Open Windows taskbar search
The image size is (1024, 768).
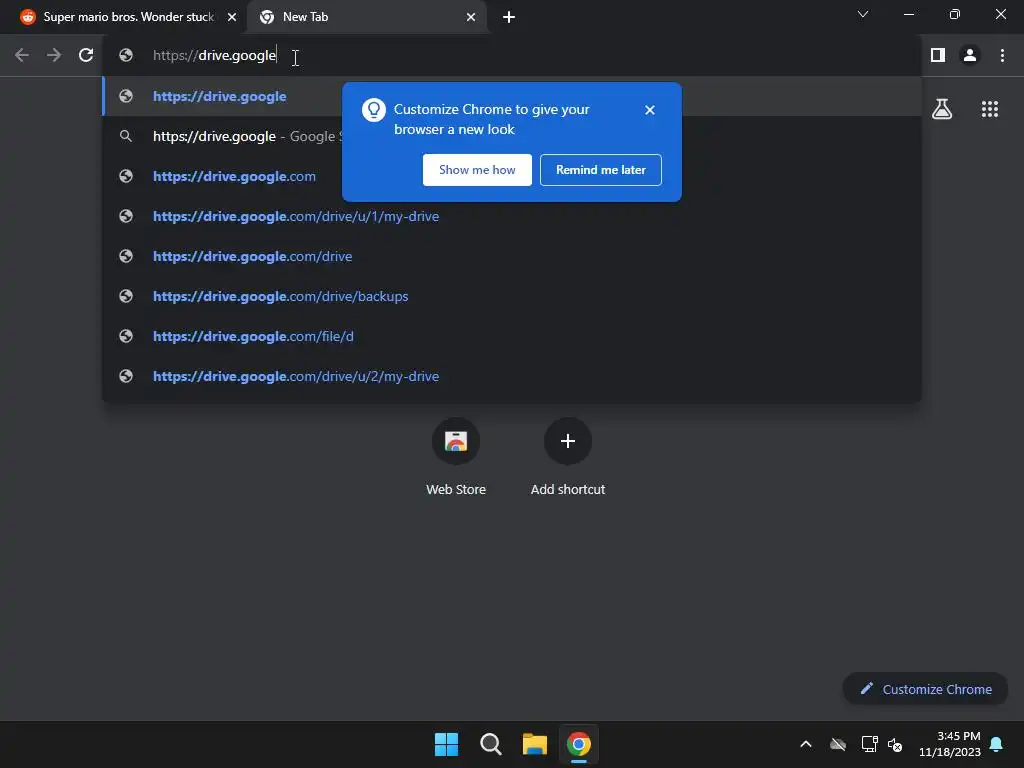pos(490,744)
